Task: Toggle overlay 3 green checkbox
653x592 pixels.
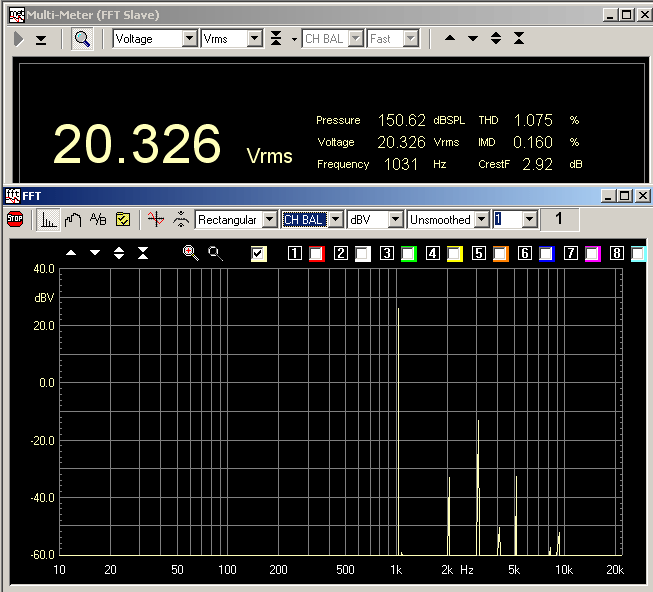Action: click(409, 254)
